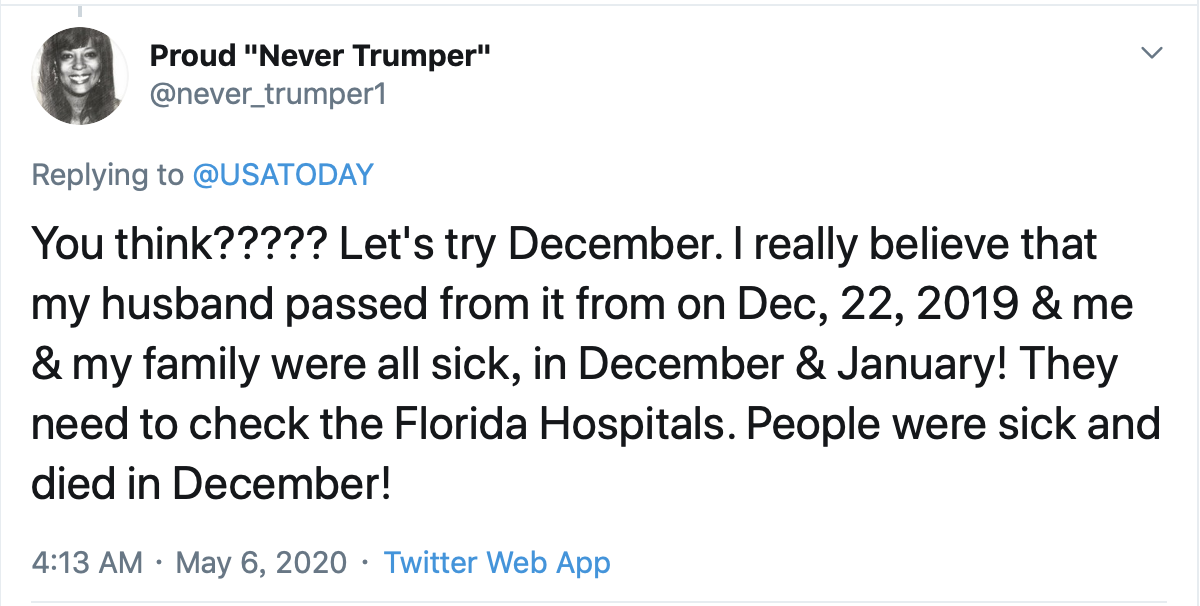The height and width of the screenshot is (606, 1200).
Task: Click "People were sick and" text
Action: 953,426
